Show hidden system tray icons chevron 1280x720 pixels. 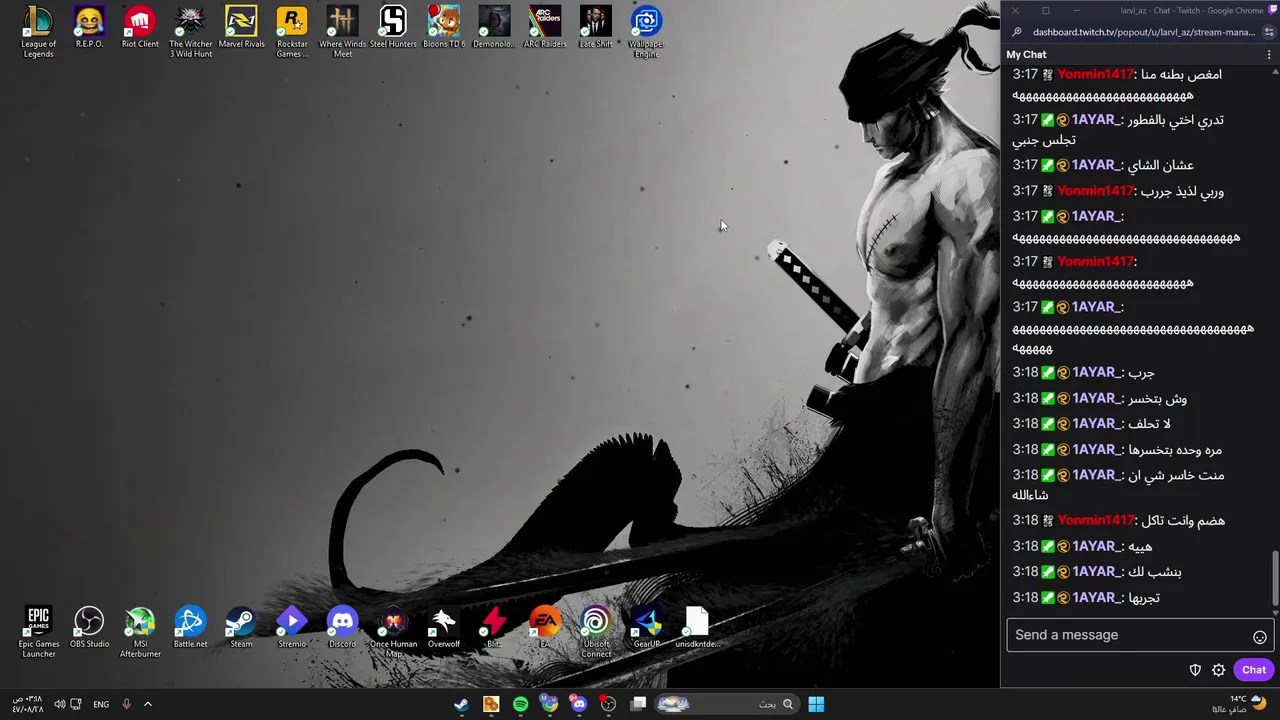pos(148,704)
